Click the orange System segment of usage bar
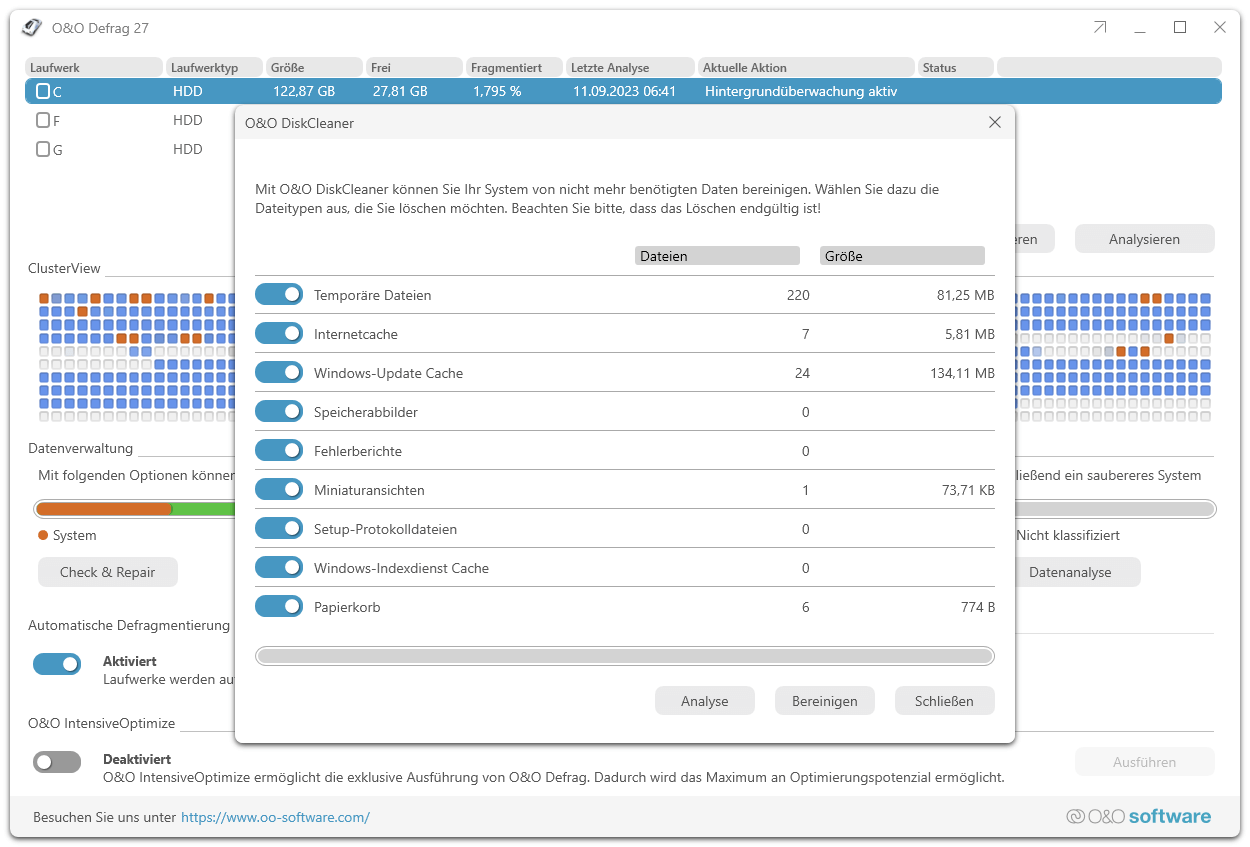This screenshot has width=1250, height=847. 104,509
